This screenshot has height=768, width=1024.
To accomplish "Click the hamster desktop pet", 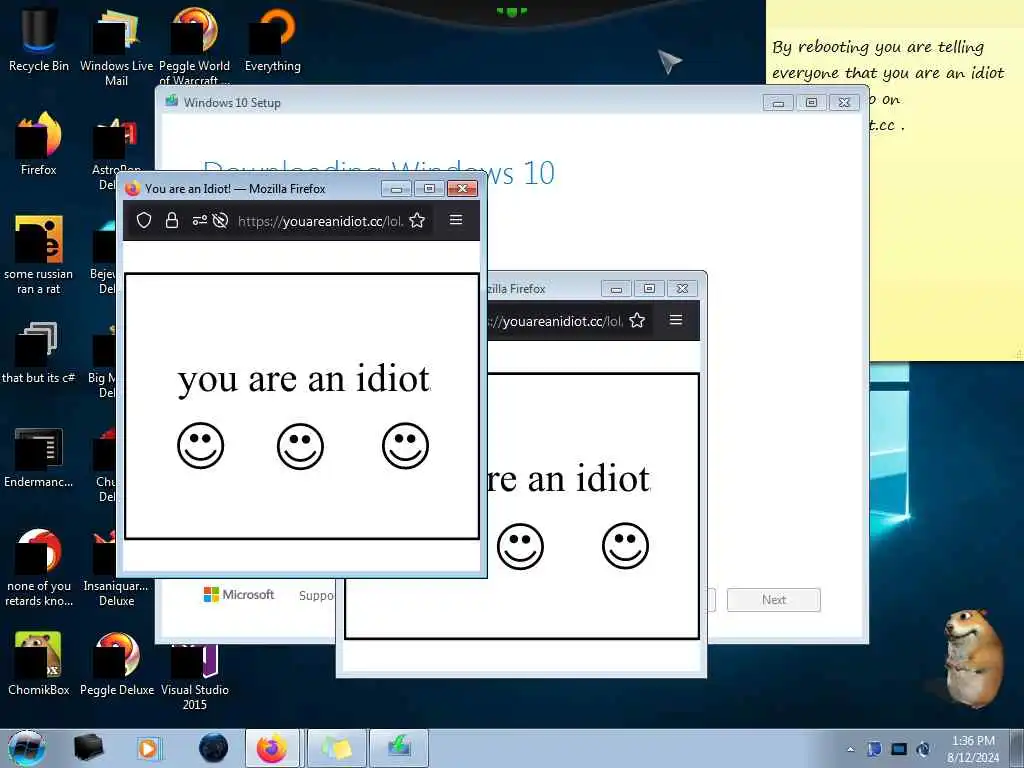I will pos(972,657).
